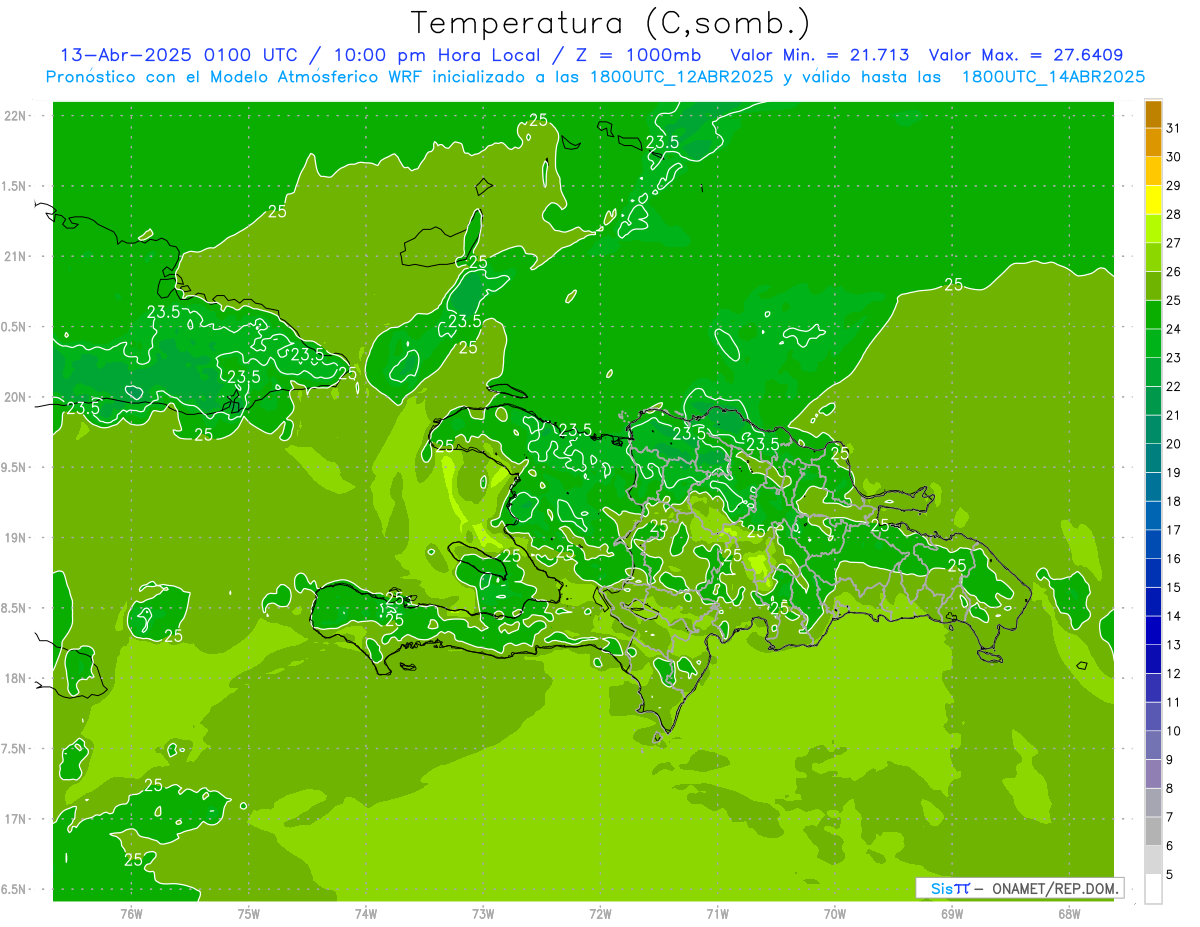Click the "70W" longitude axis label

coord(835,914)
